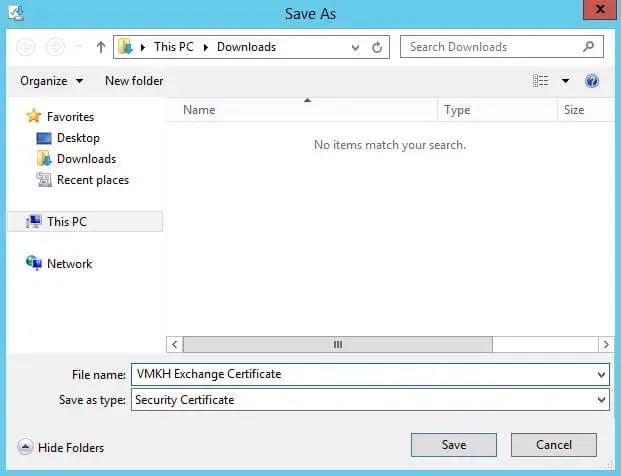Open the Organize menu
Viewport: 621px width, 476px height.
52,81
